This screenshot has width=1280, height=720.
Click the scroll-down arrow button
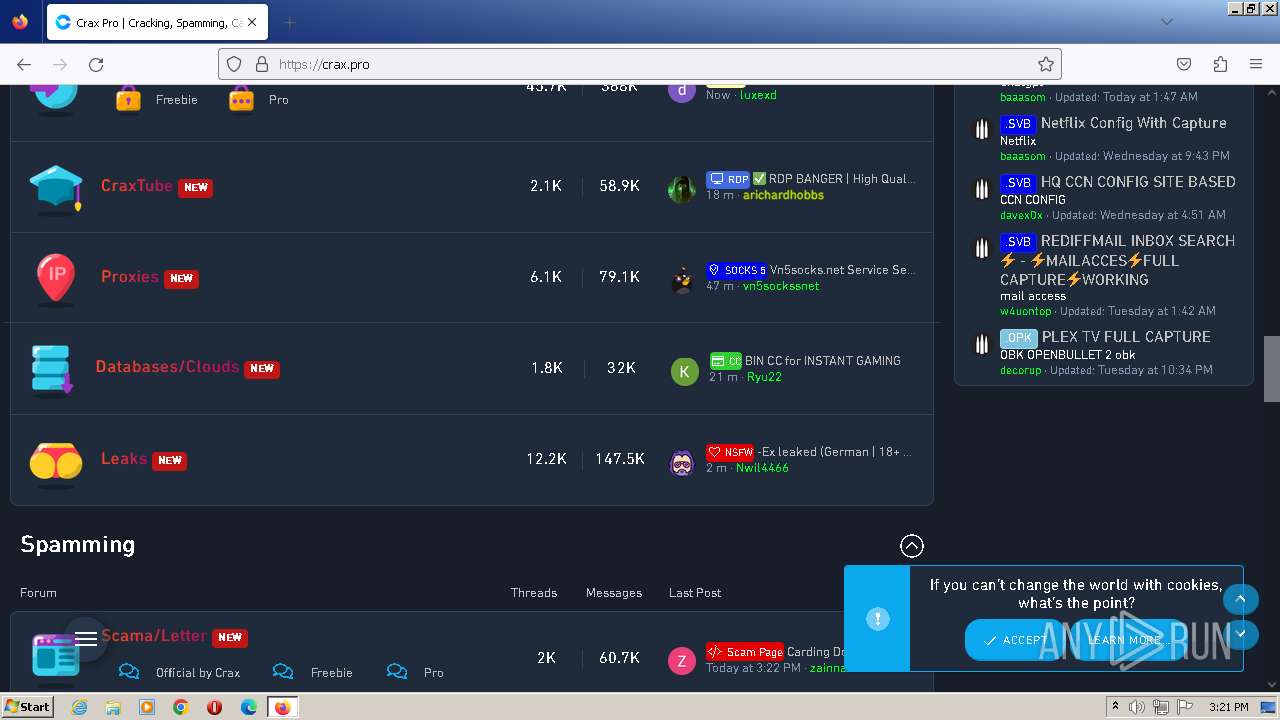click(1240, 633)
